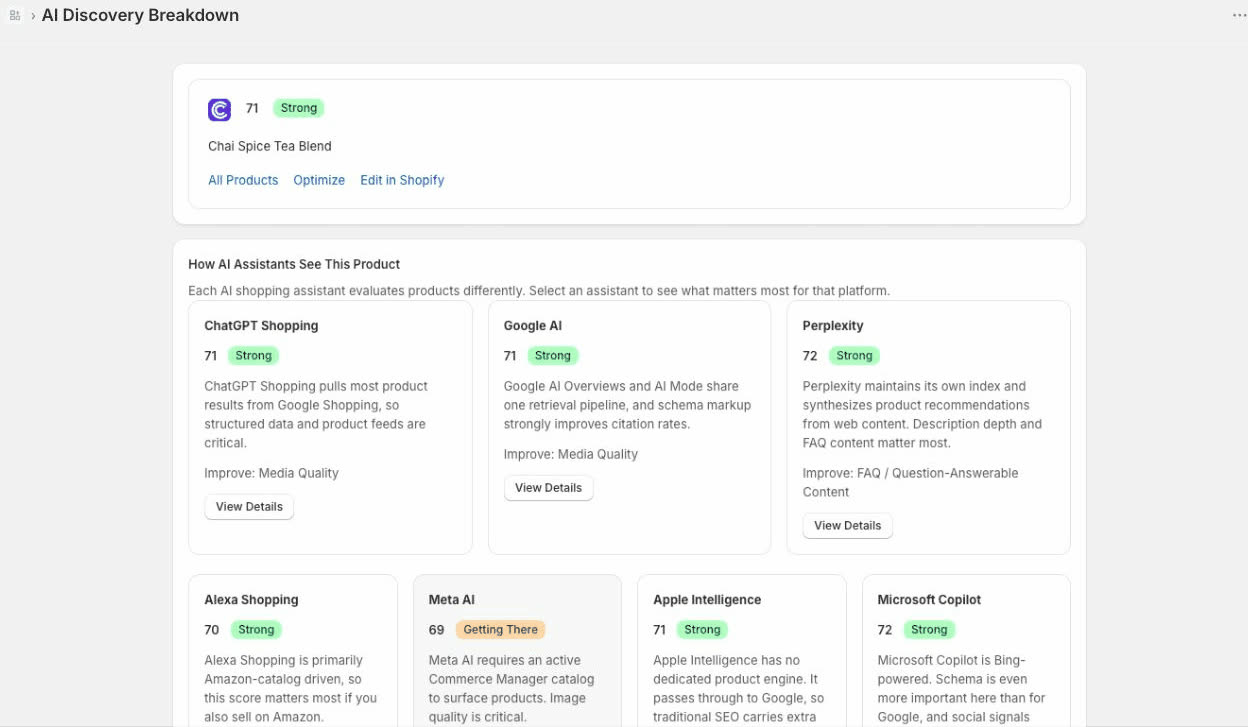Click the Strong badge on Microsoft Copilot card
Image resolution: width=1248 pixels, height=727 pixels.
(929, 630)
